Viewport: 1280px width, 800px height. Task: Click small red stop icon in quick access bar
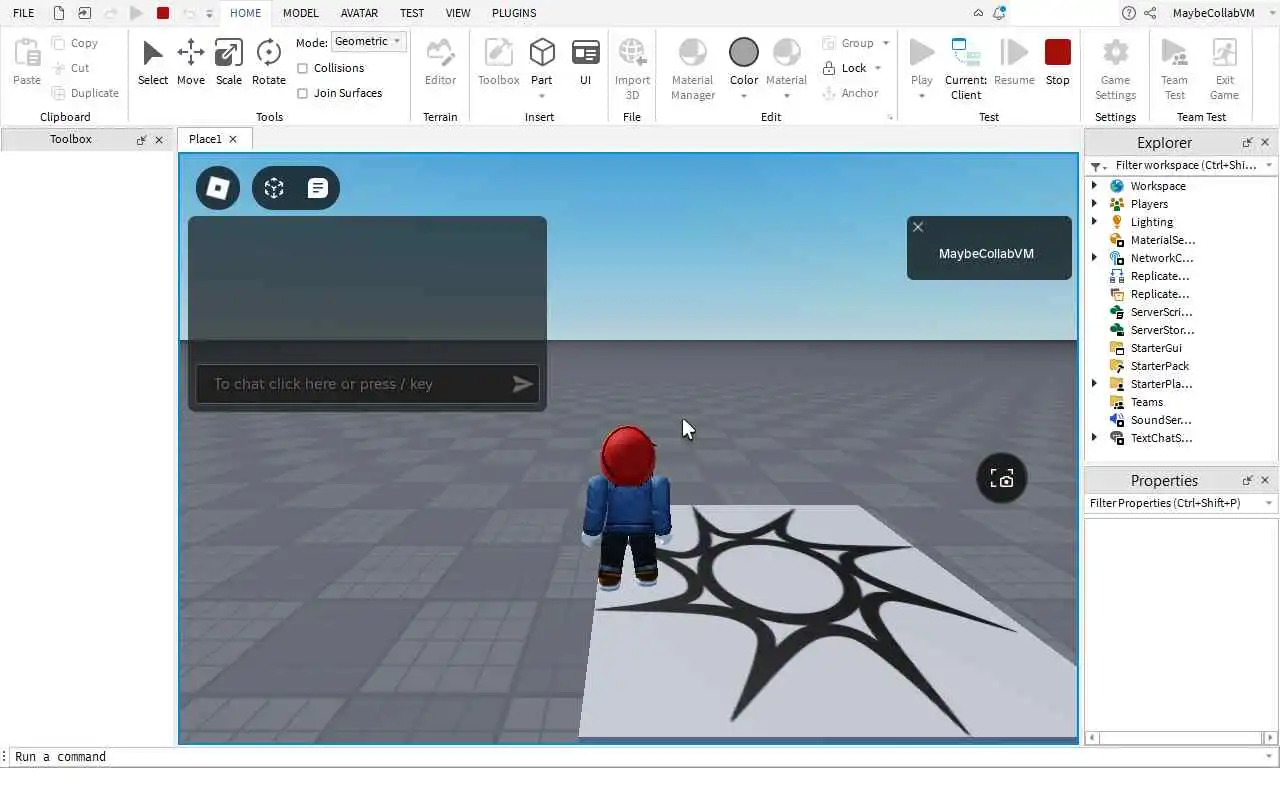point(163,13)
